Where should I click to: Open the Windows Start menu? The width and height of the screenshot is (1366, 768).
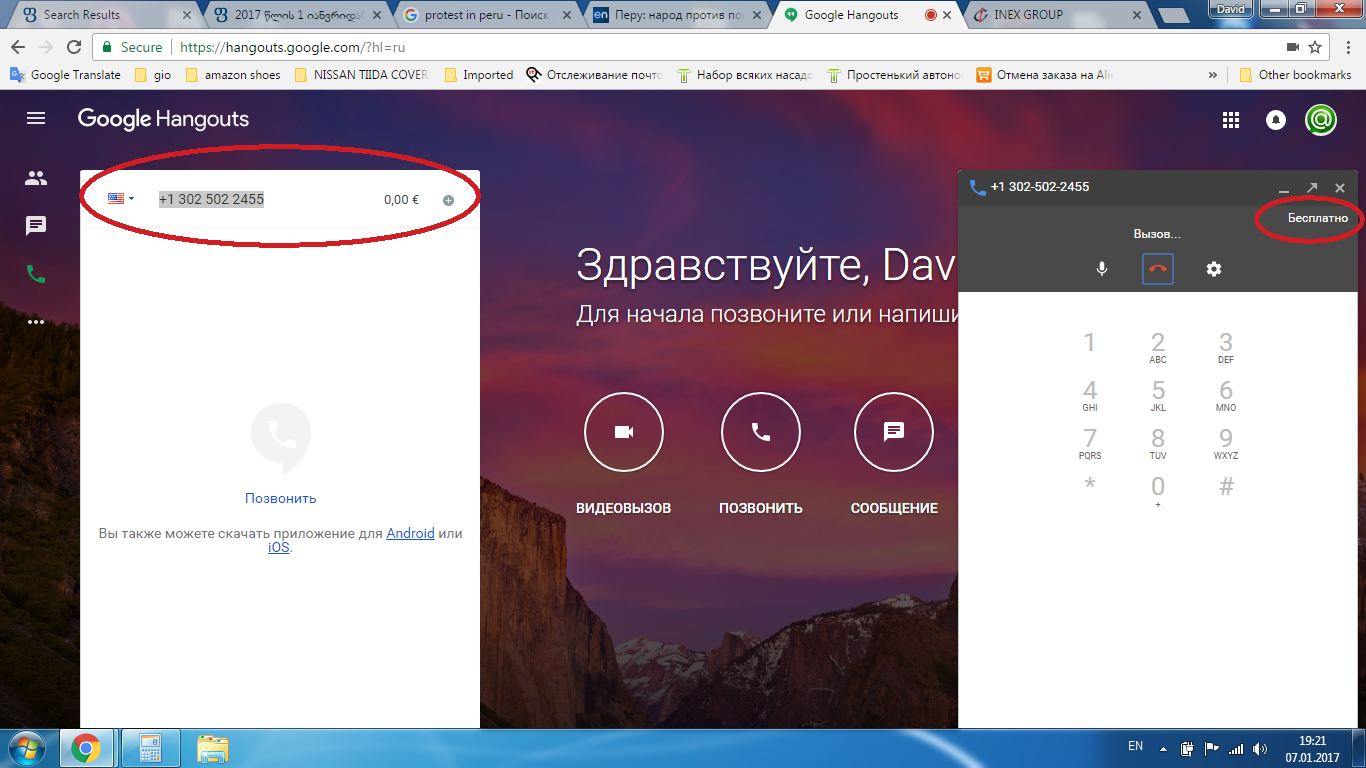(27, 748)
